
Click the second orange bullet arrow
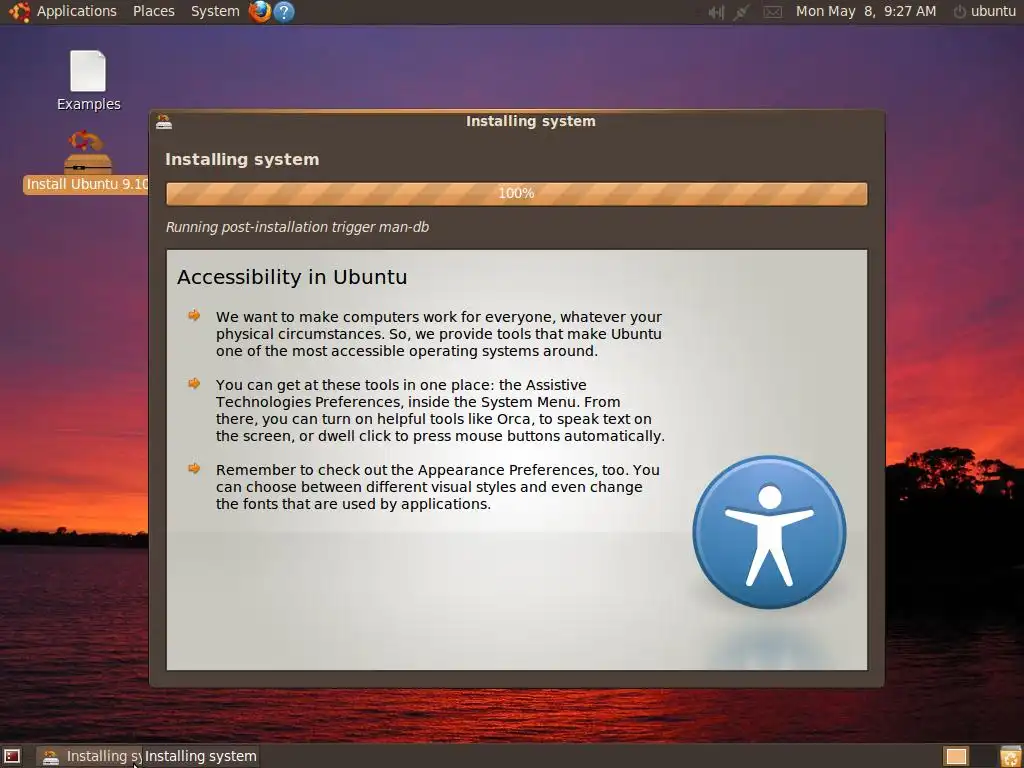194,383
